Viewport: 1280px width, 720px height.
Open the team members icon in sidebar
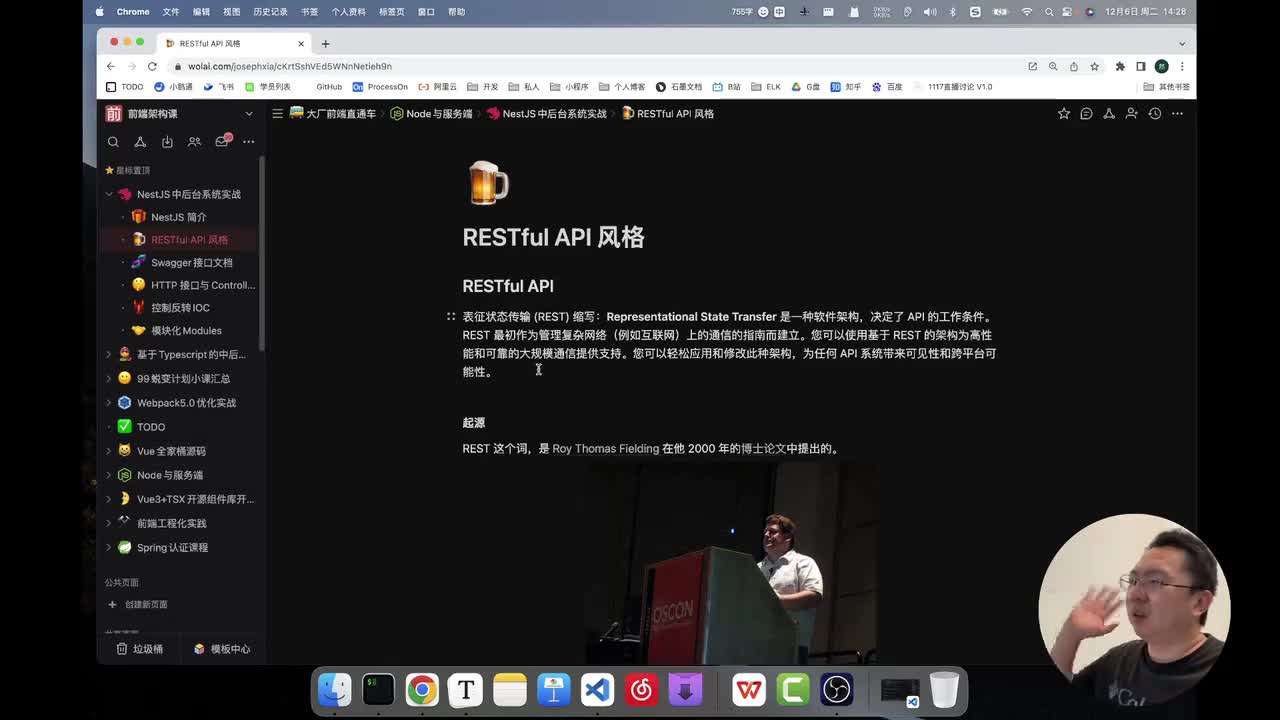(x=194, y=142)
